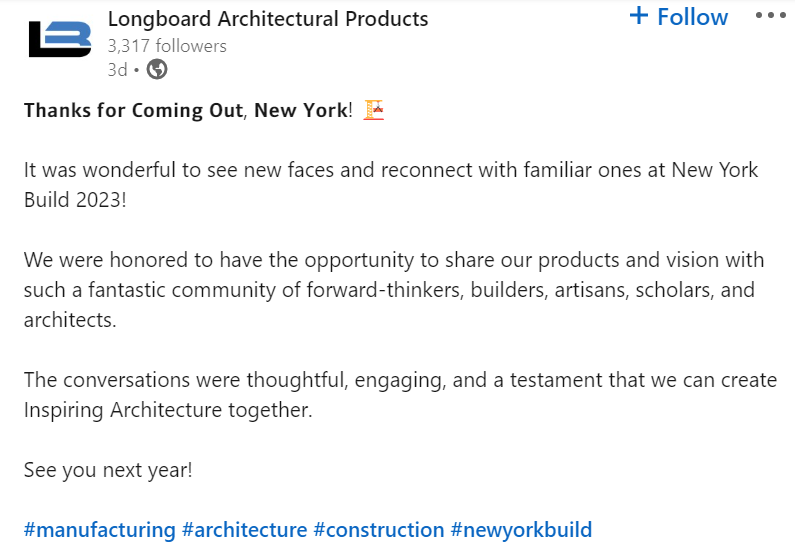
Task: Click the 3d post timestamp
Action: click(117, 69)
